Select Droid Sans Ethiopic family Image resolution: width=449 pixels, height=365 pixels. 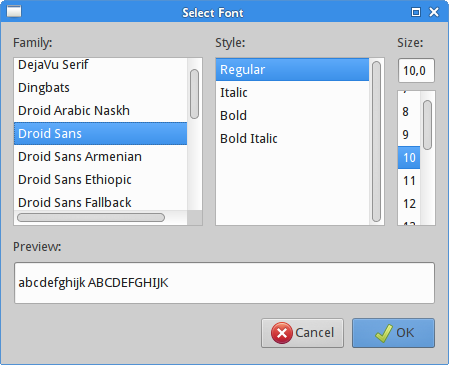point(100,180)
